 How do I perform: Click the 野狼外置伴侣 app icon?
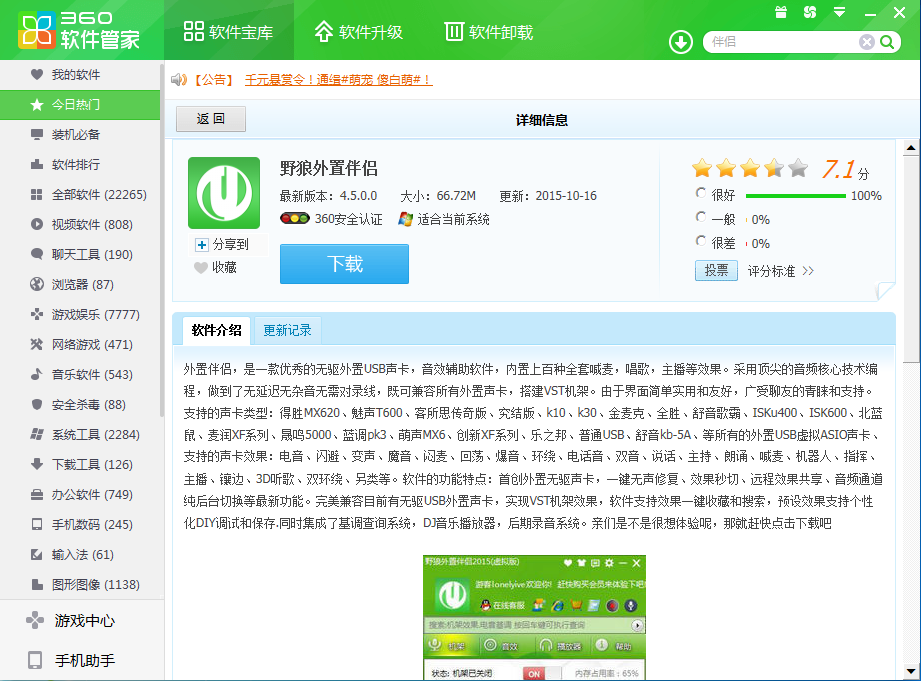tap(224, 193)
